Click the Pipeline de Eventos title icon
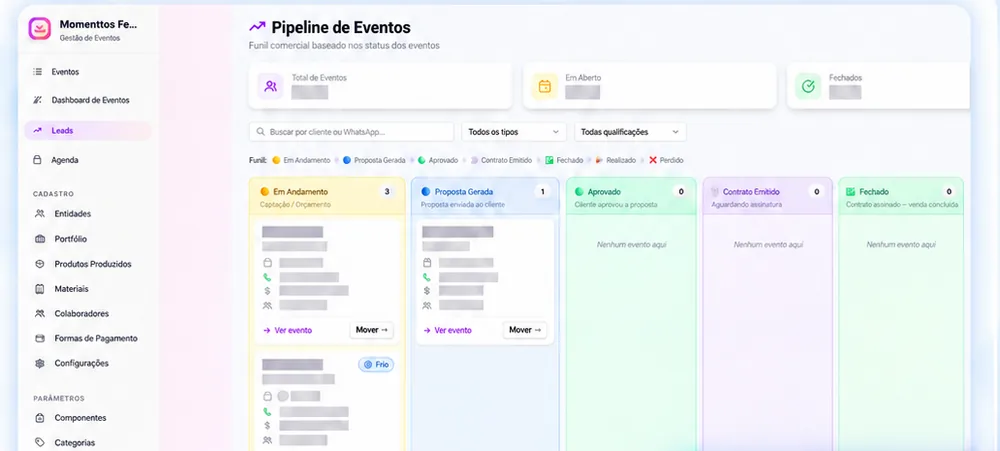 257,27
